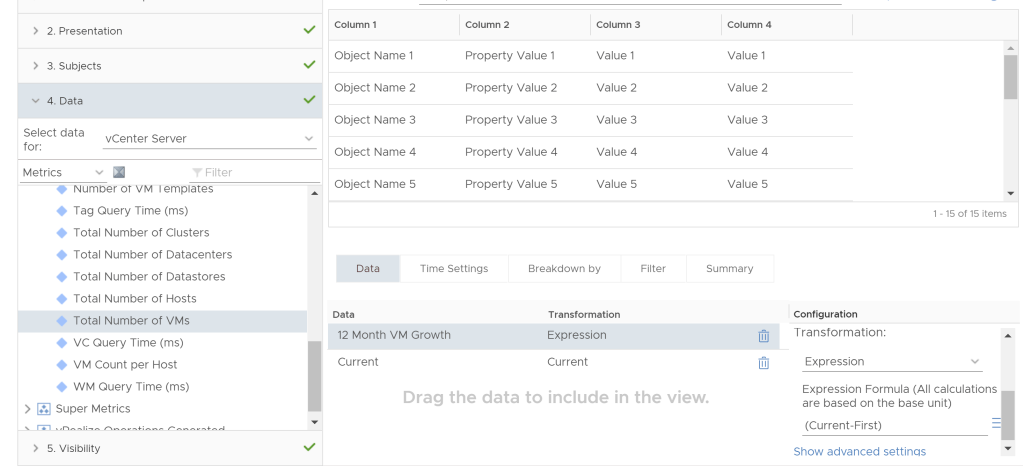Viewport: 1023px width, 467px height.
Task: Click Show advanced settings link
Action: coord(859,452)
